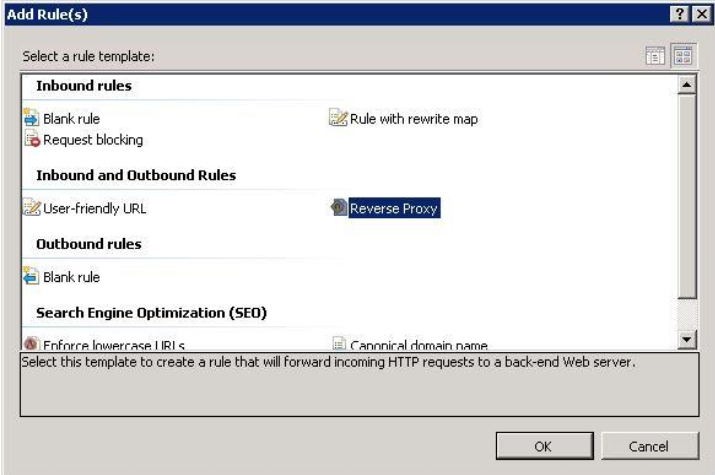Close the Add Rule(s) dialog
715x475 pixels.
(x=702, y=14)
